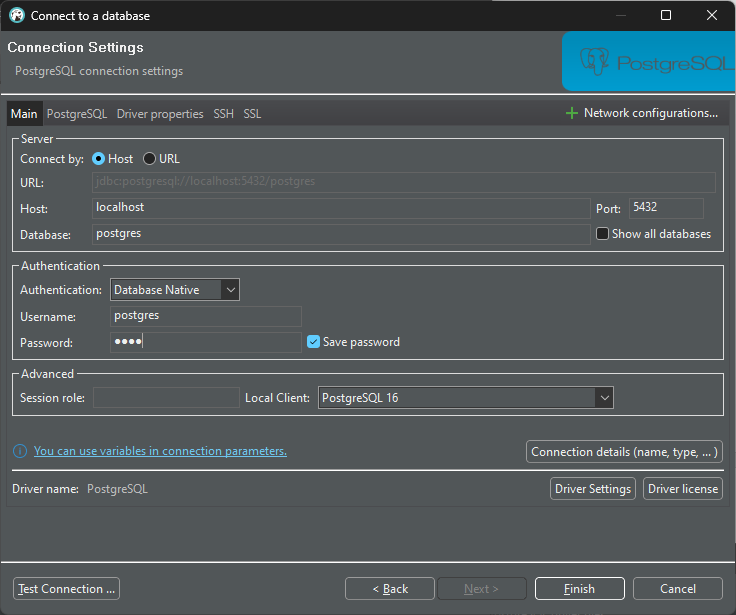
Task: Click the Test Connection button
Action: [x=66, y=589]
